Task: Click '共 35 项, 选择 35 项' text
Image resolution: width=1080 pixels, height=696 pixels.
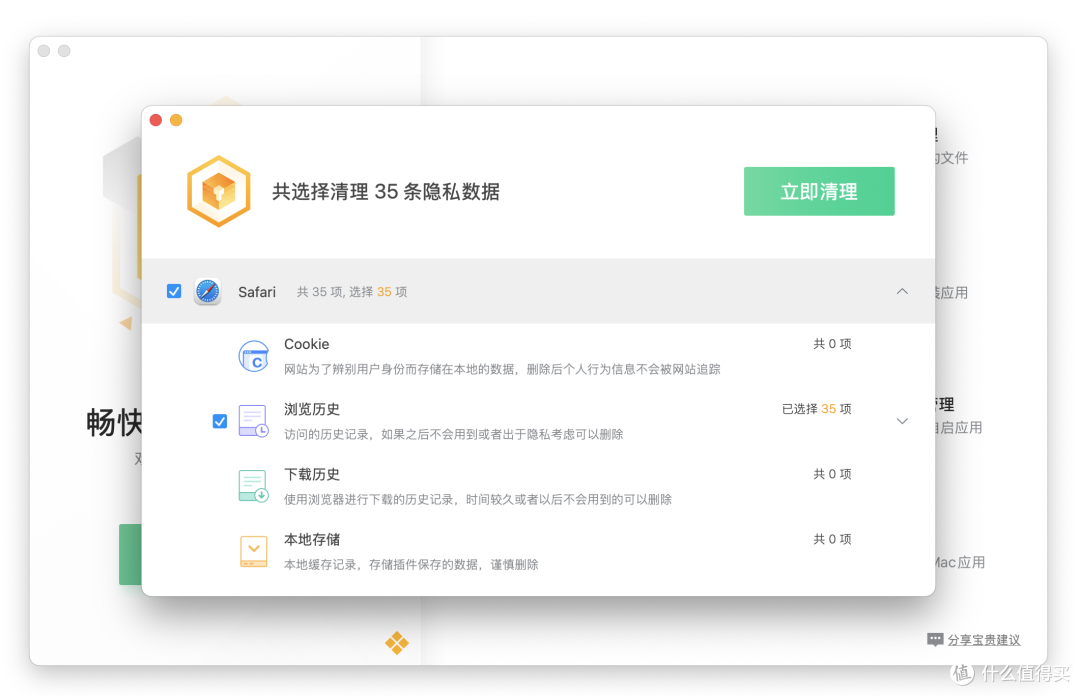Action: [352, 292]
